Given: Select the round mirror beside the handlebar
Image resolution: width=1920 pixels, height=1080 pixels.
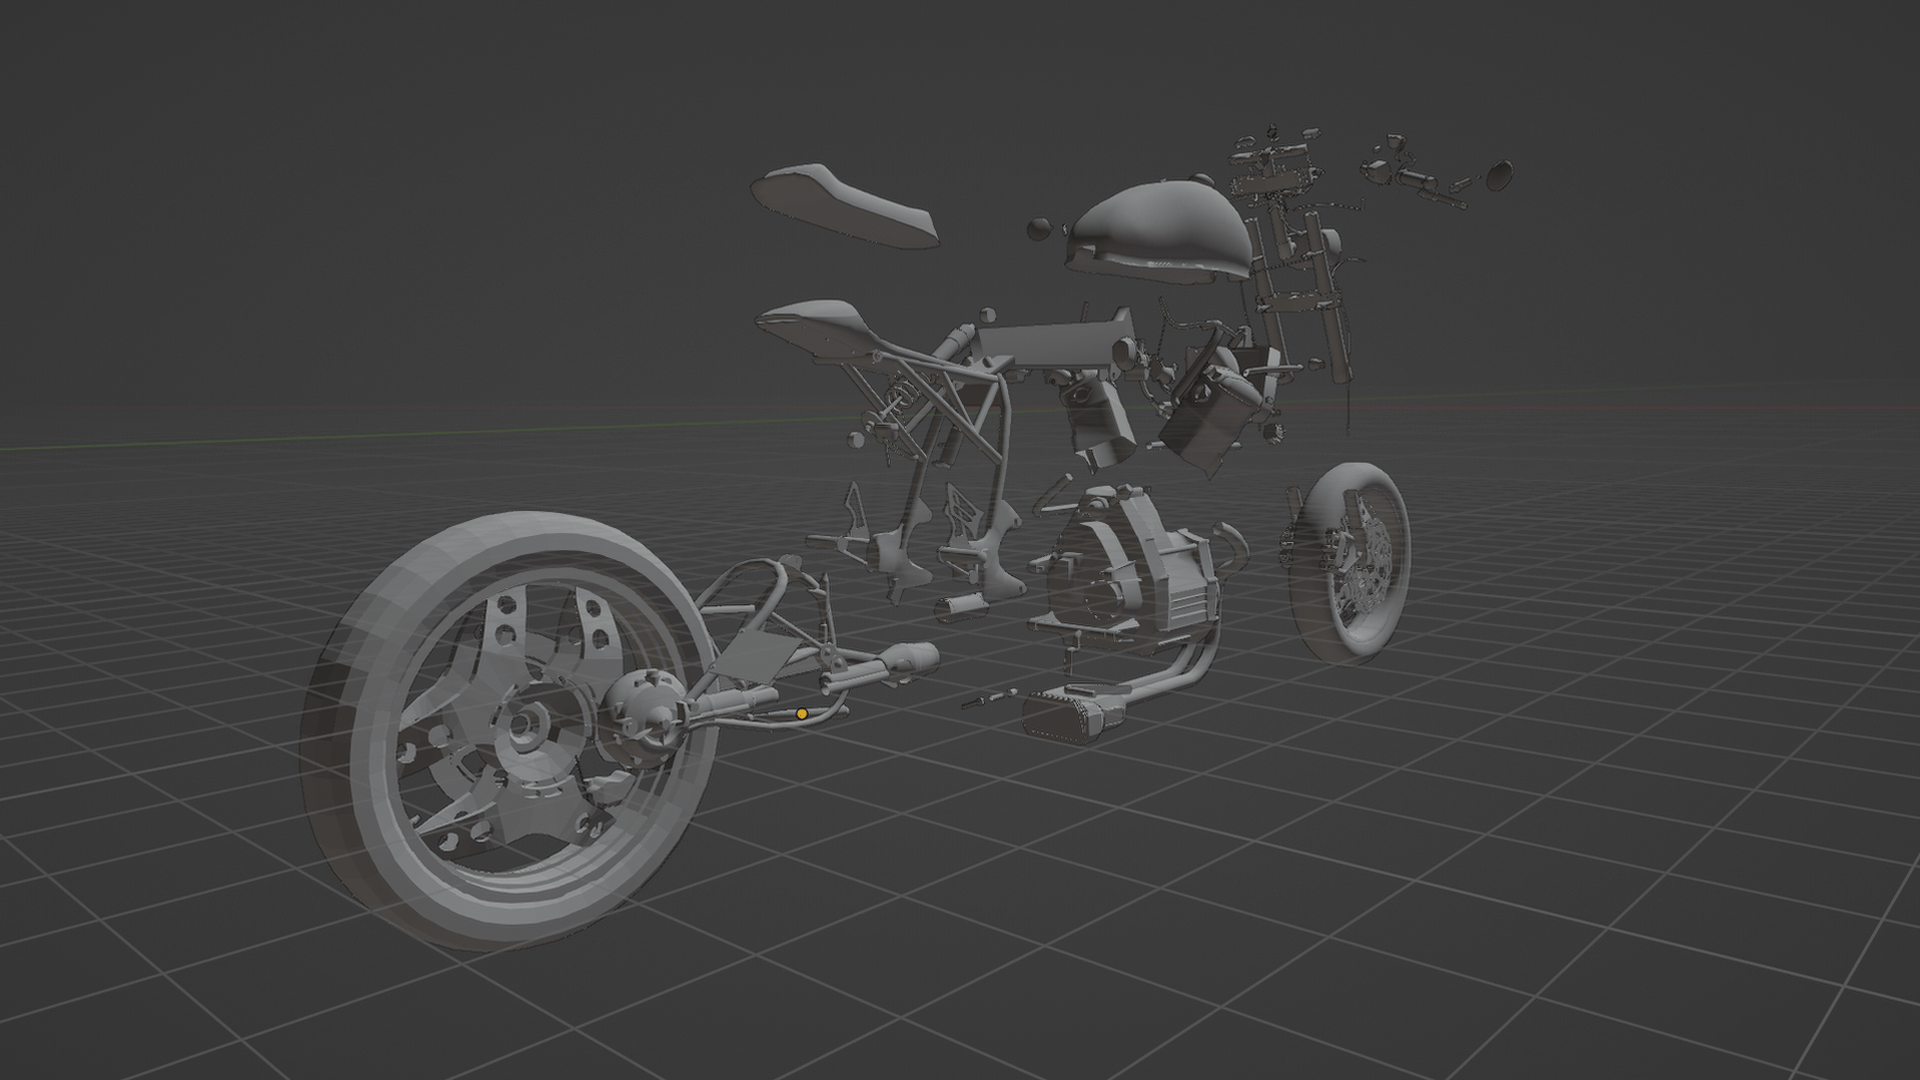Looking at the screenshot, I should pos(1499,174).
